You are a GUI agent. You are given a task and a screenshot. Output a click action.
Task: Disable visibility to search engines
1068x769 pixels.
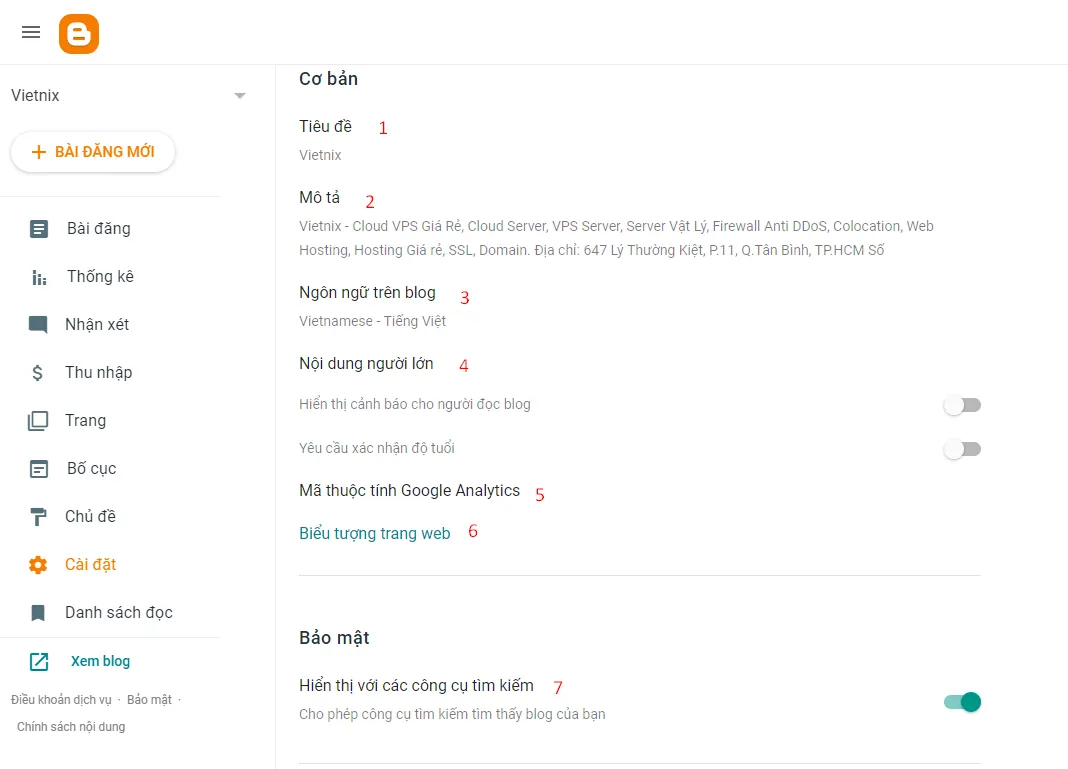(962, 702)
